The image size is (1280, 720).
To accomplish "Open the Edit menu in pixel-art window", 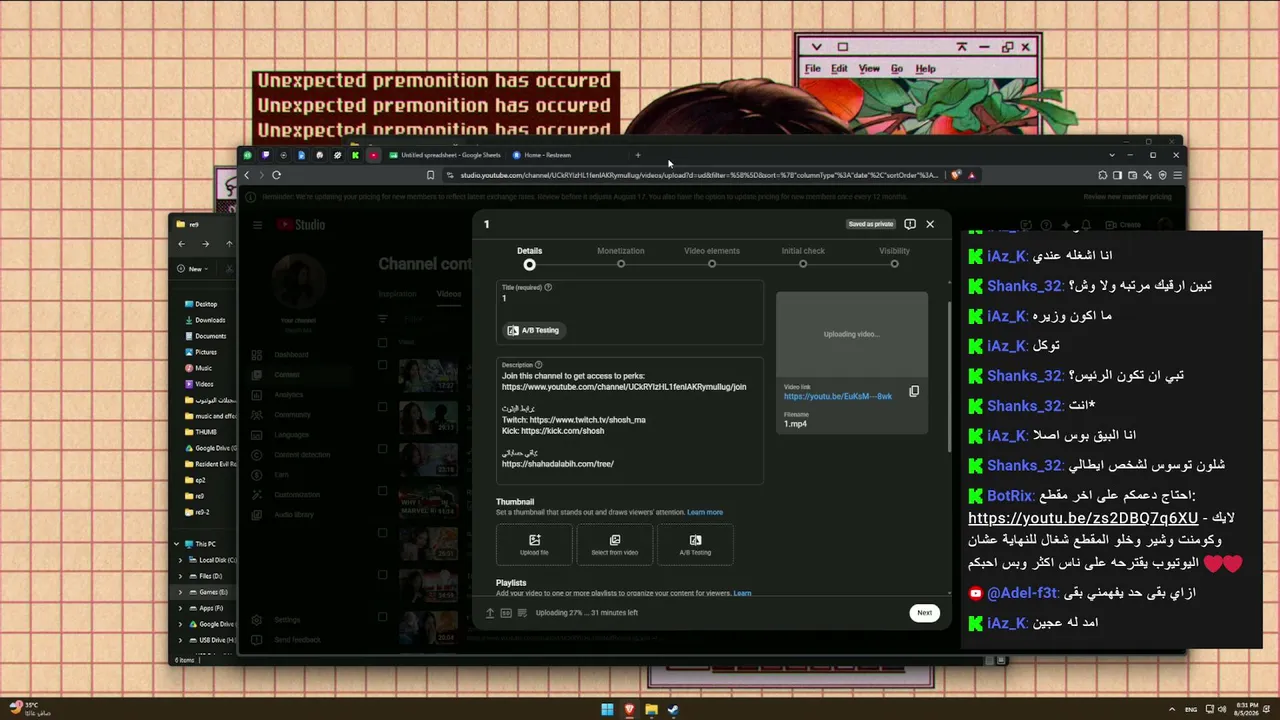I will point(839,69).
